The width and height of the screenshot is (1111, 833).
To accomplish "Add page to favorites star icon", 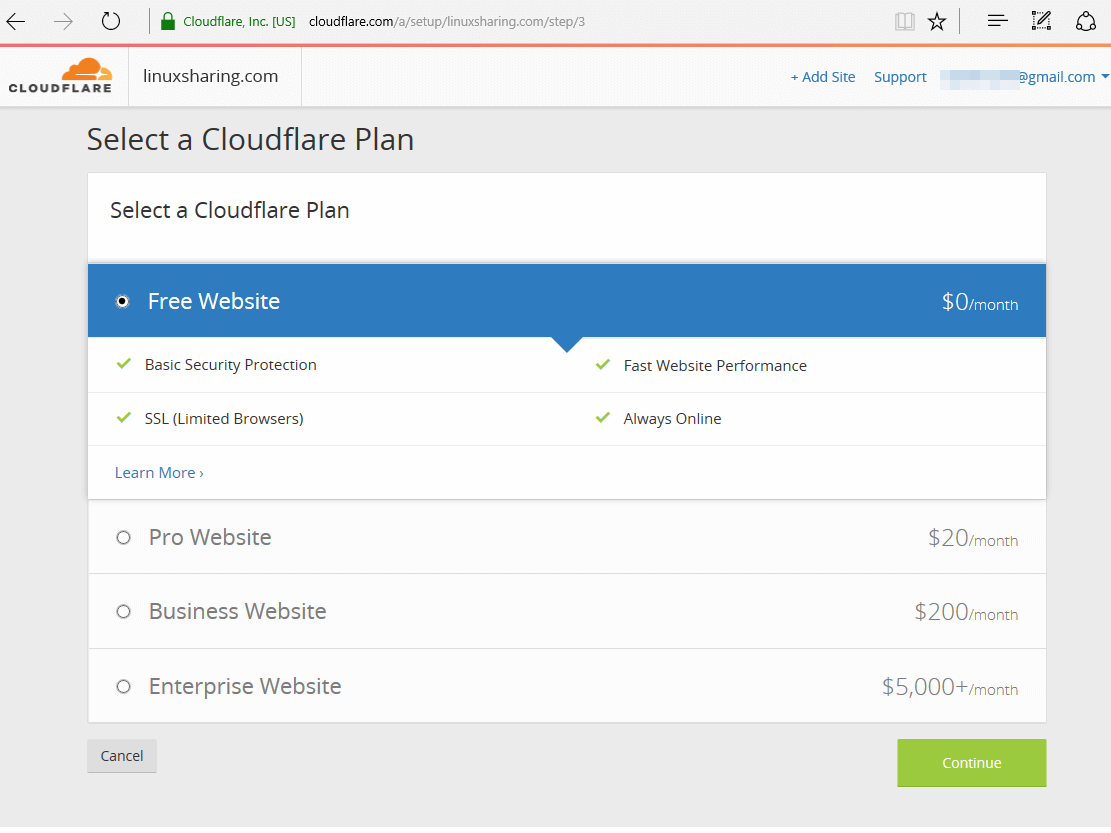I will click(x=937, y=21).
